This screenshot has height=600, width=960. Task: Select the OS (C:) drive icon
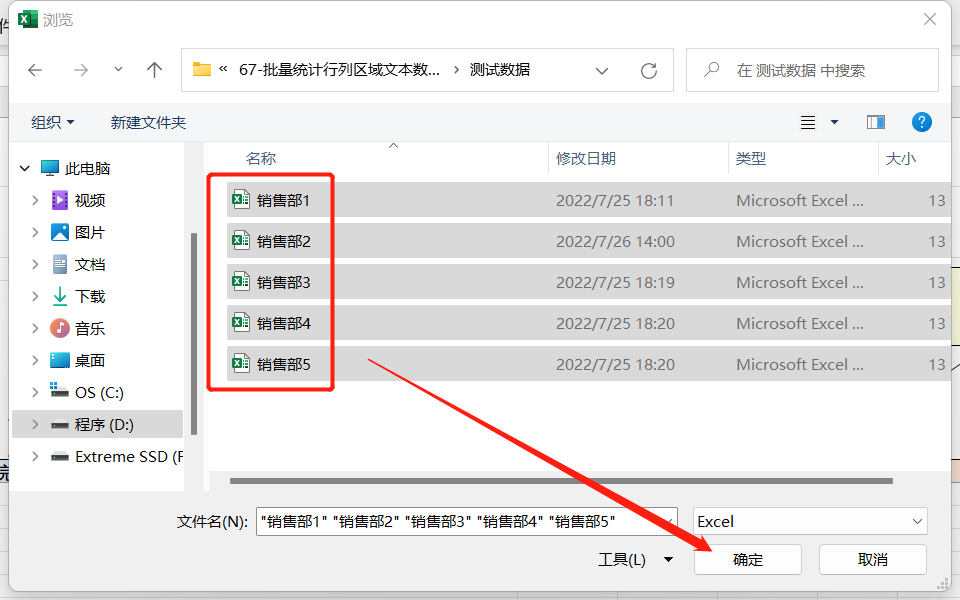(x=59, y=391)
